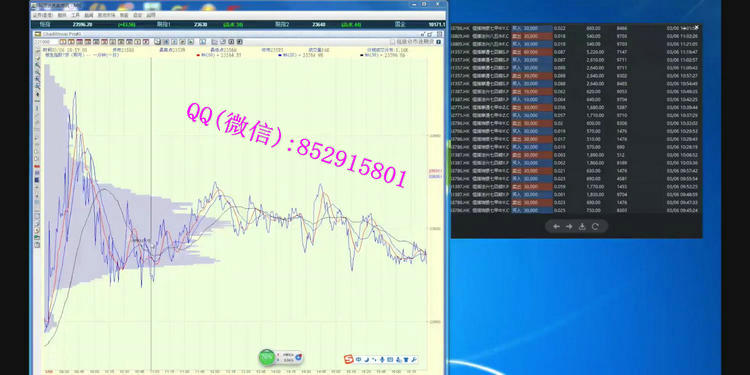Click the microphone icon on the input method bar
This screenshot has width=750, height=375.
click(382, 359)
